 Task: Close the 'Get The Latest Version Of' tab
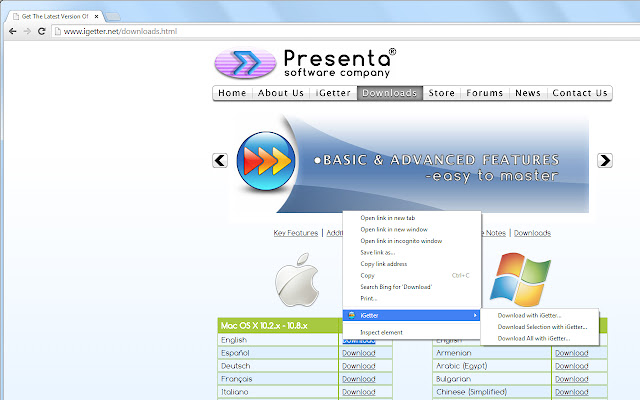pos(96,16)
